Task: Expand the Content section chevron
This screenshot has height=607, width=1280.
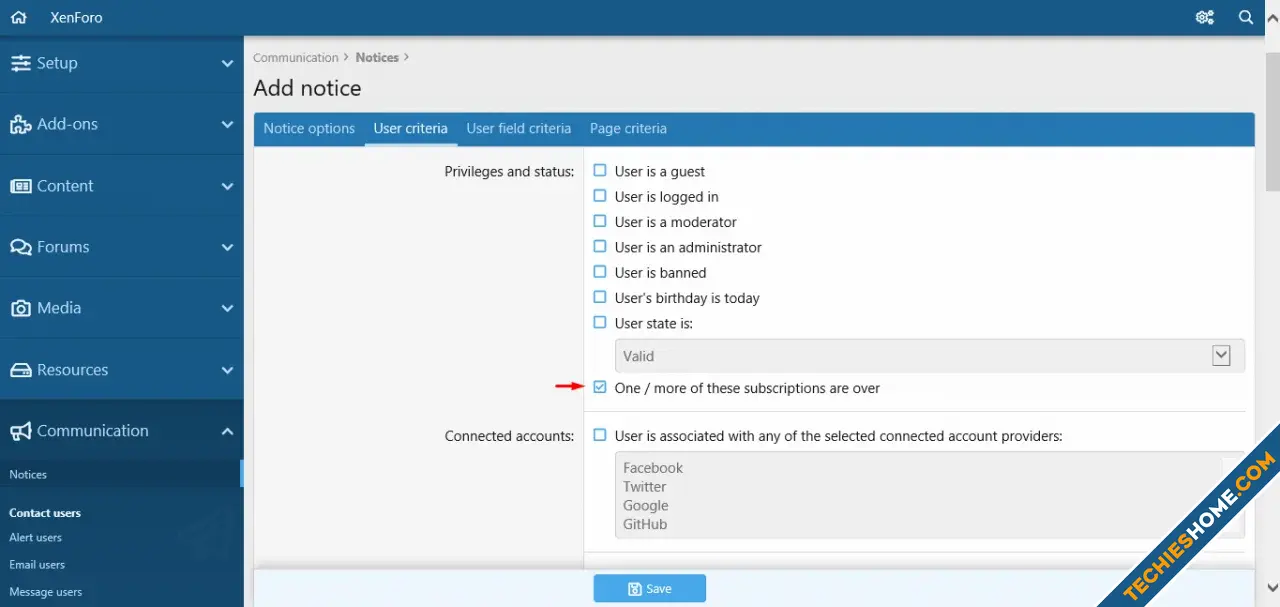Action: tap(227, 186)
